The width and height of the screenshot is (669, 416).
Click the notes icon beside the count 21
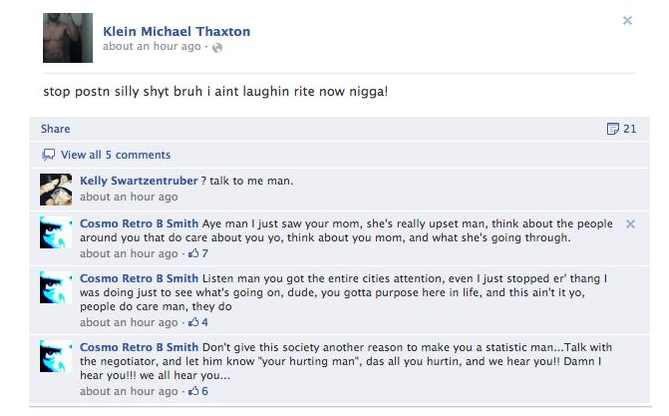(x=613, y=129)
